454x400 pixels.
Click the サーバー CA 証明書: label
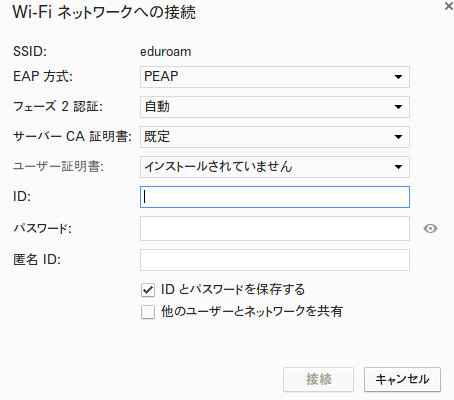coord(72,136)
